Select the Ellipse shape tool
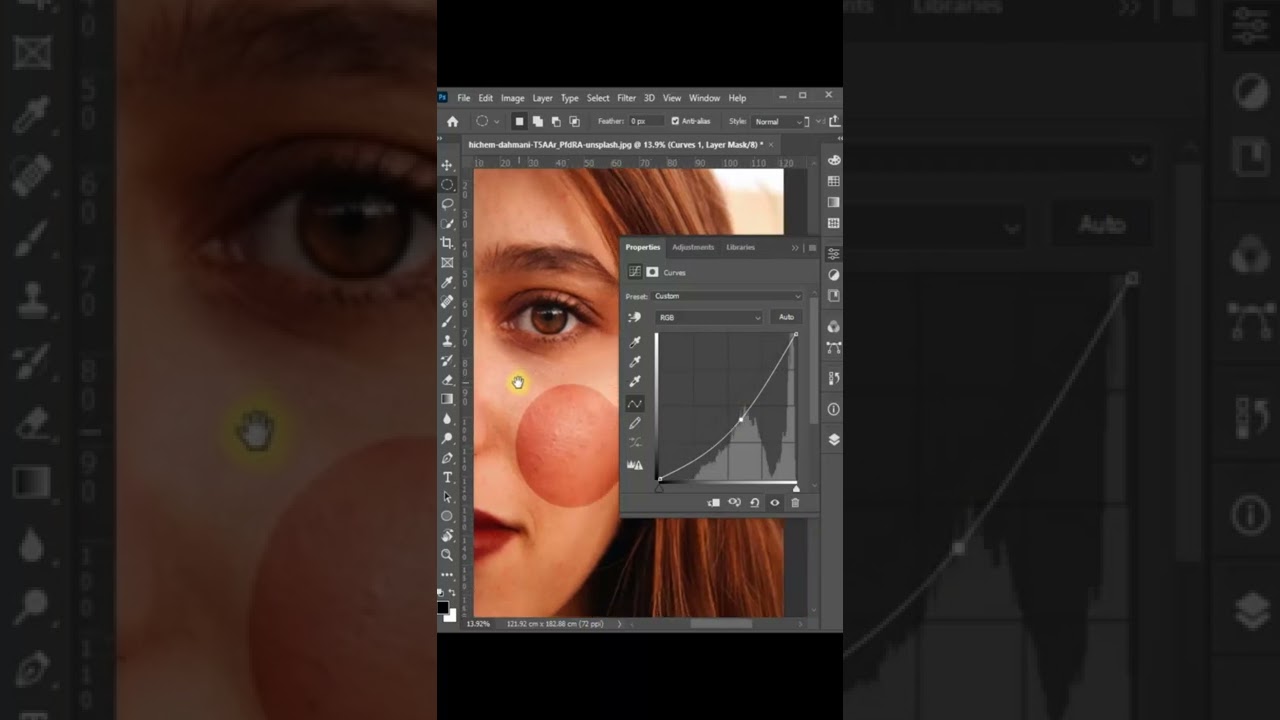 tap(447, 516)
